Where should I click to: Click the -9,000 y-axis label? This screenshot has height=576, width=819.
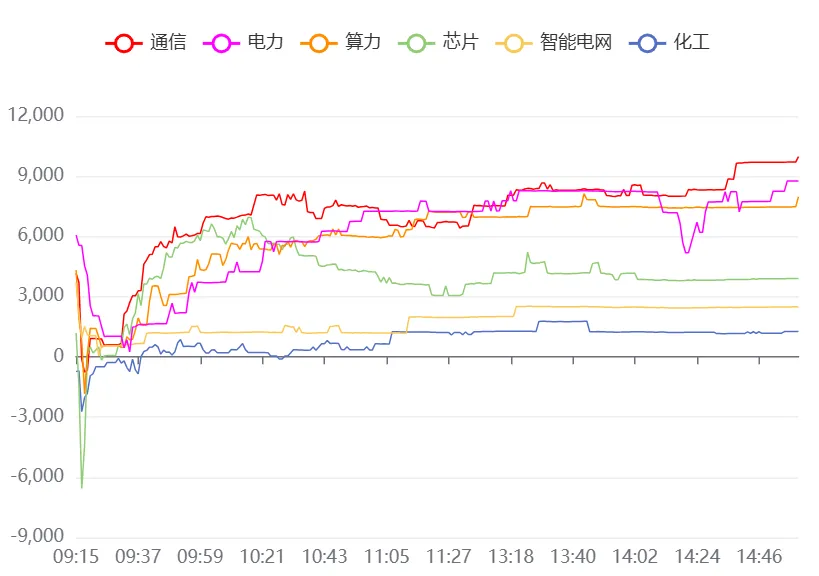(36, 537)
